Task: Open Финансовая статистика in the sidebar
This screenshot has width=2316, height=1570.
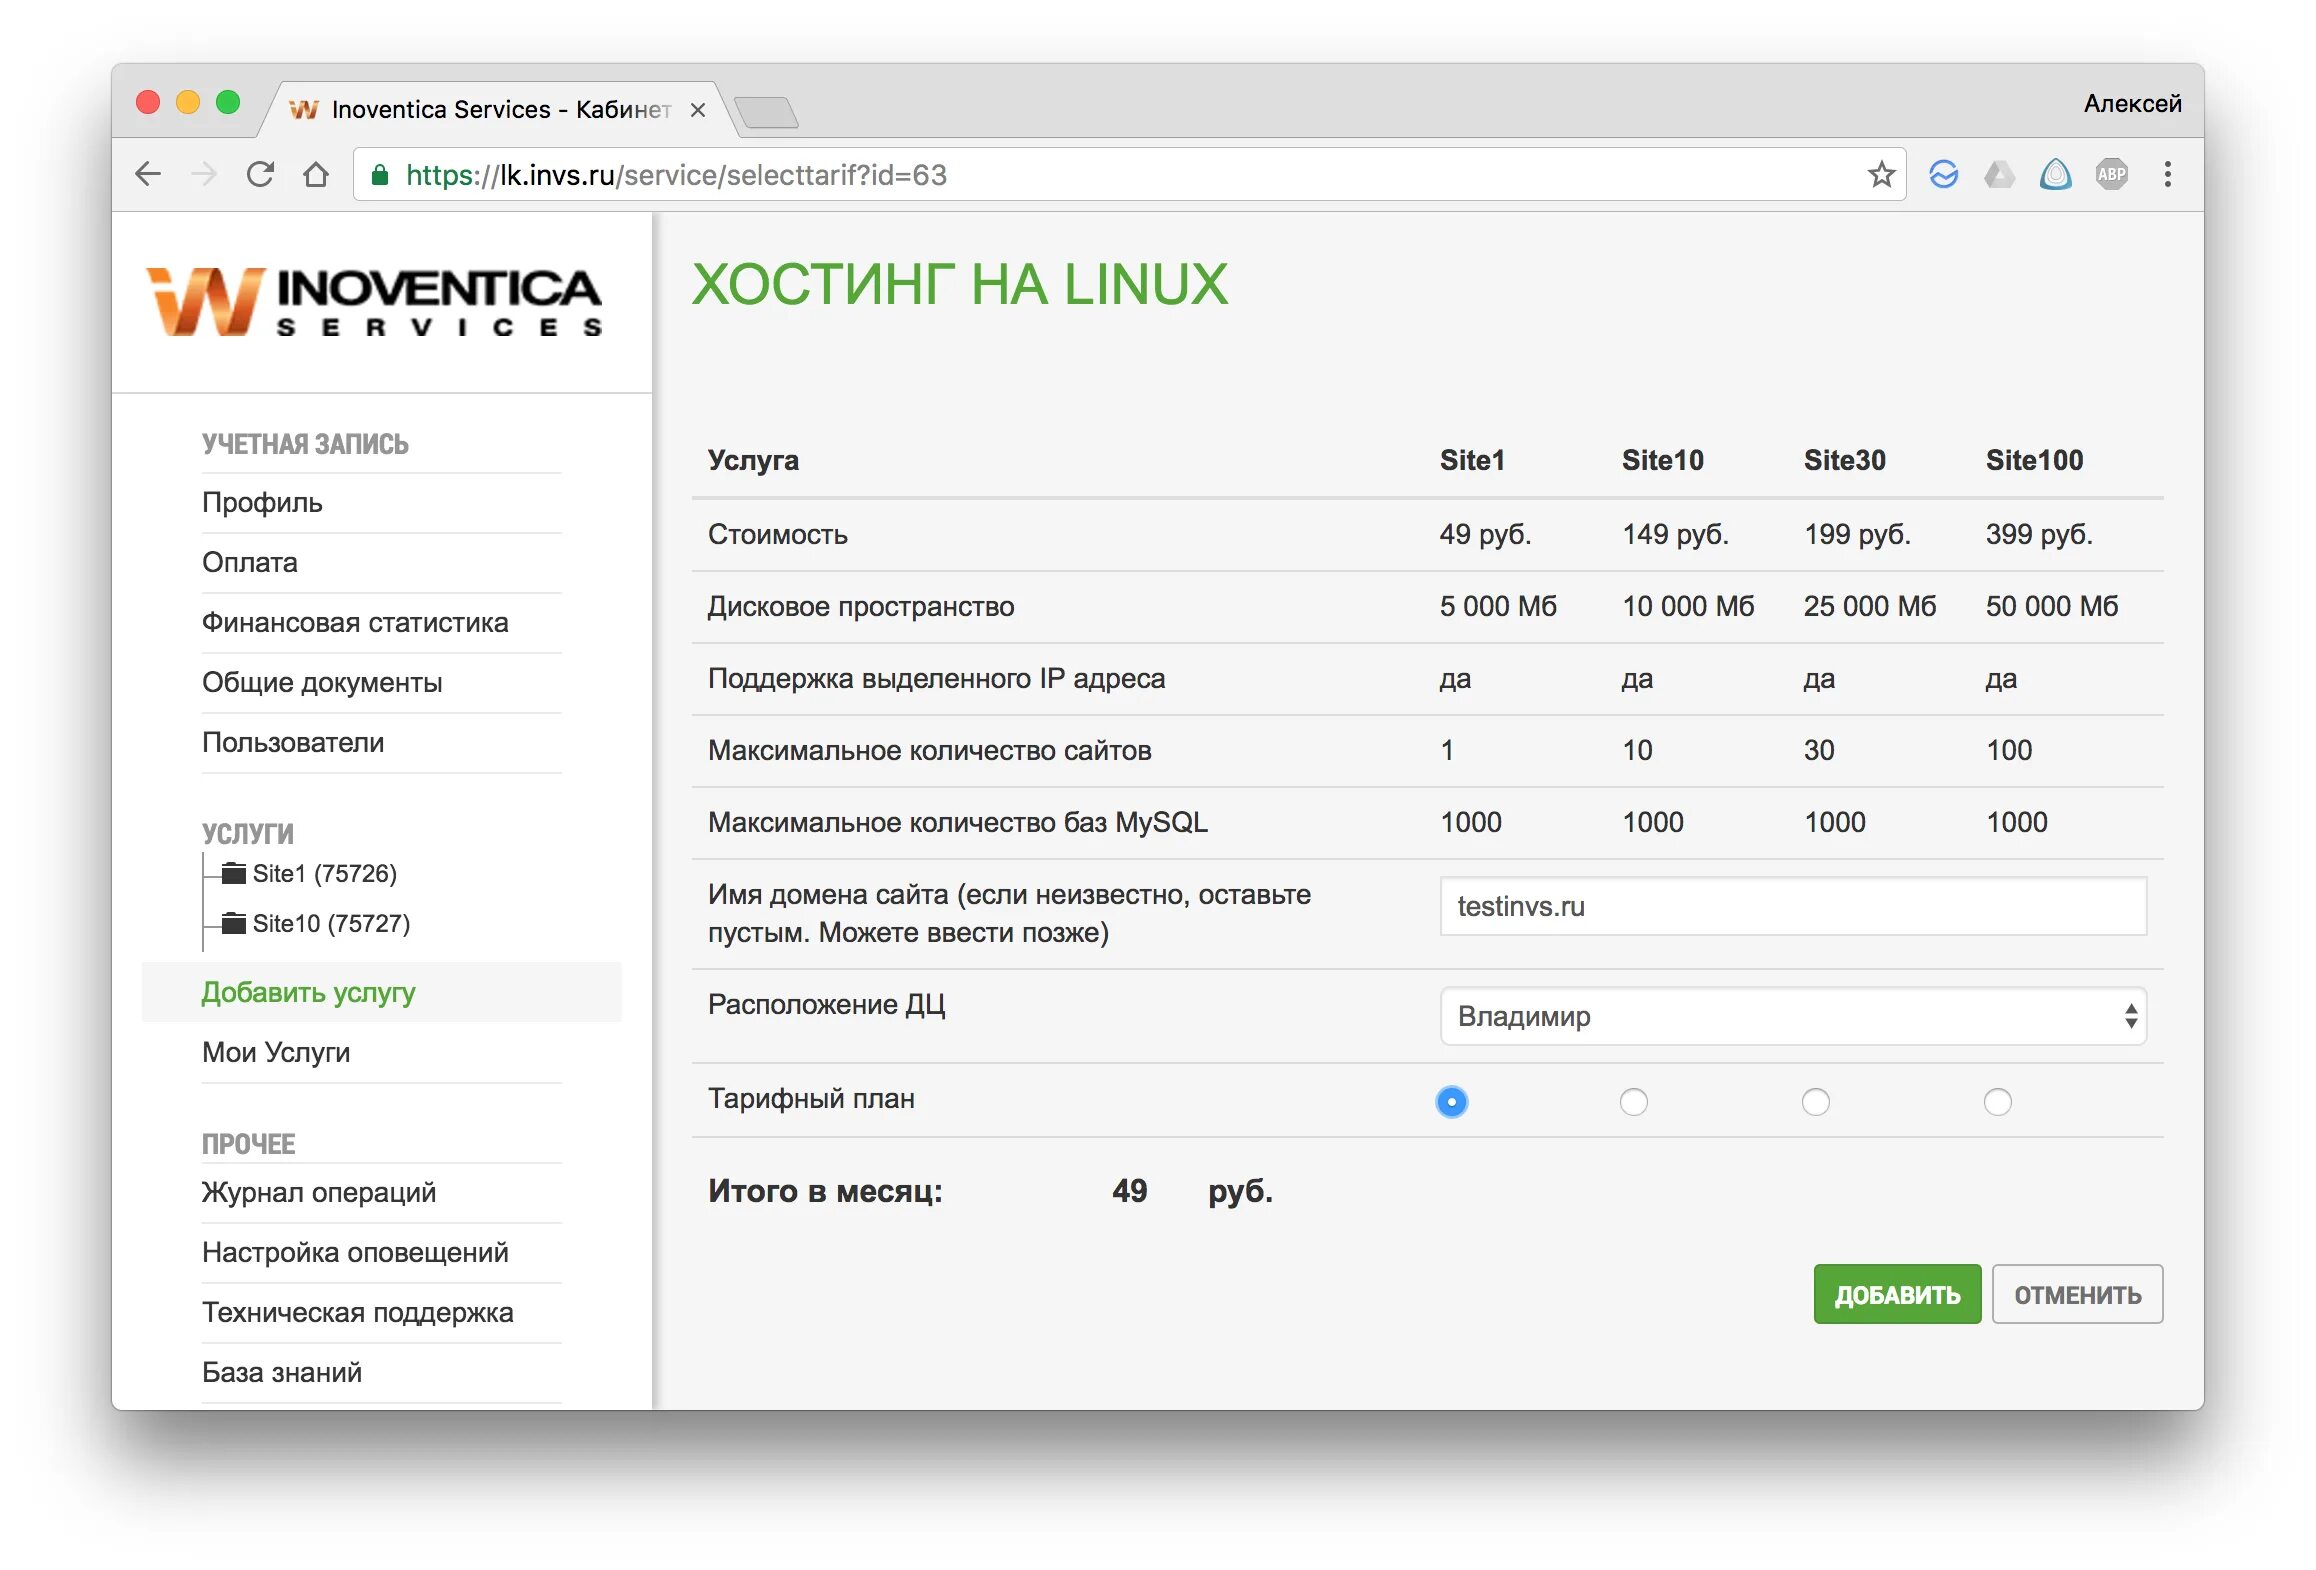Action: click(x=355, y=622)
